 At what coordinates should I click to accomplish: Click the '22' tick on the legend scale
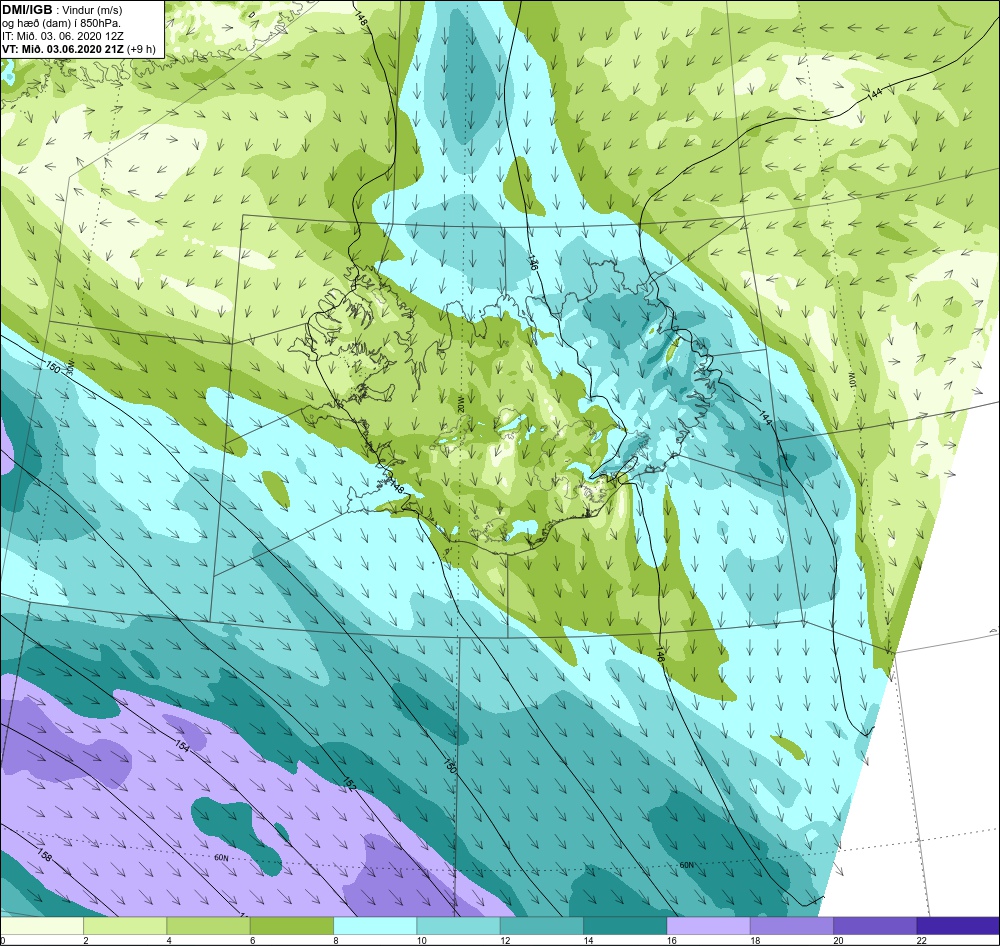921,940
